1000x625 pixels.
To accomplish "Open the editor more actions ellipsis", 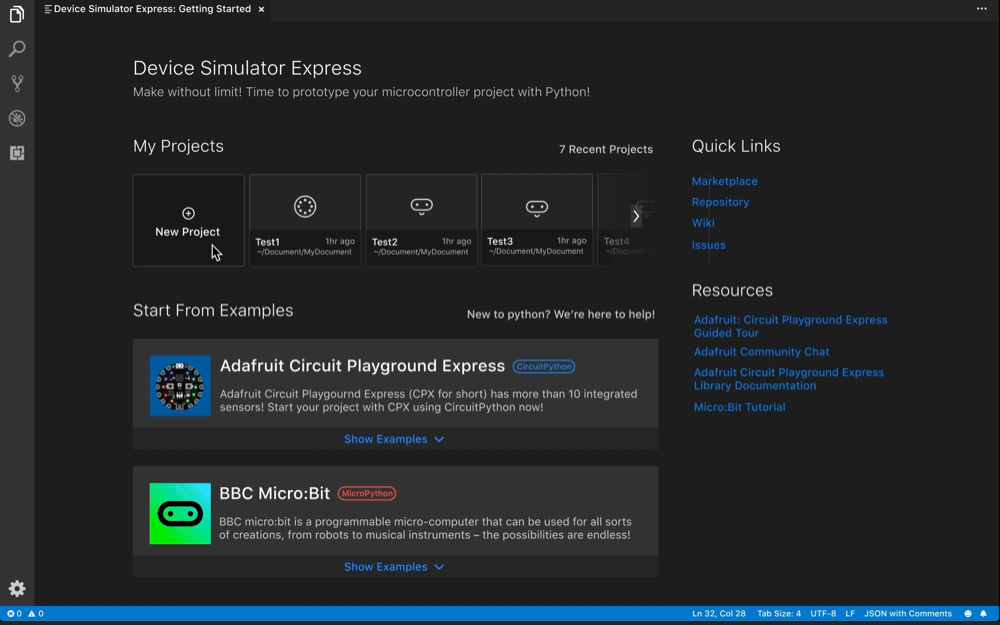I will (x=982, y=8).
